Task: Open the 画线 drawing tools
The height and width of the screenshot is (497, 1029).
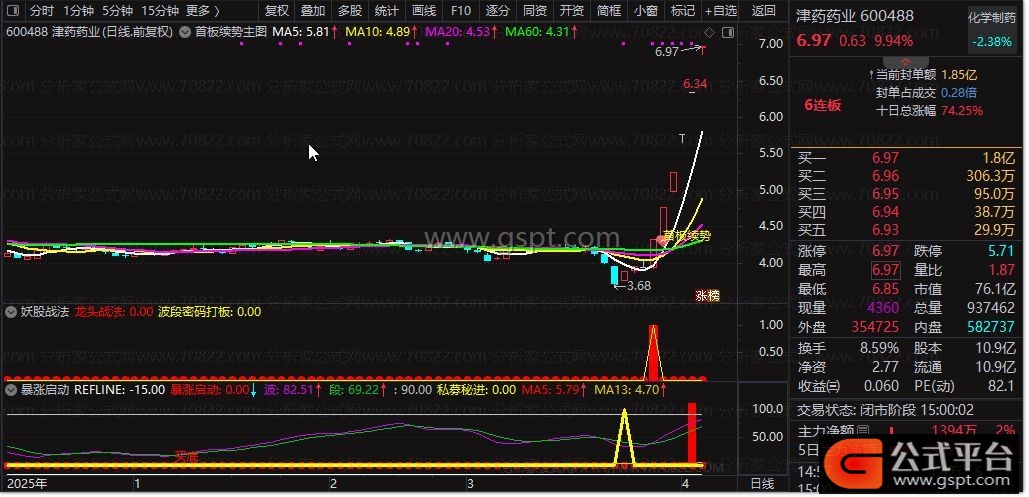Action: tap(423, 11)
